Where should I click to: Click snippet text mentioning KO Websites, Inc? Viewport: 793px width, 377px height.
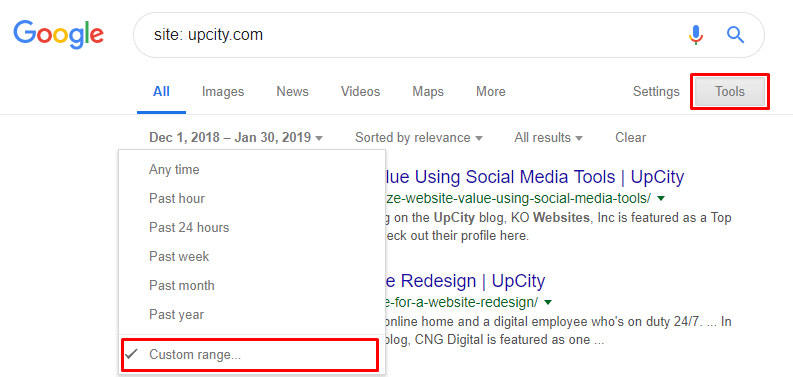point(559,227)
